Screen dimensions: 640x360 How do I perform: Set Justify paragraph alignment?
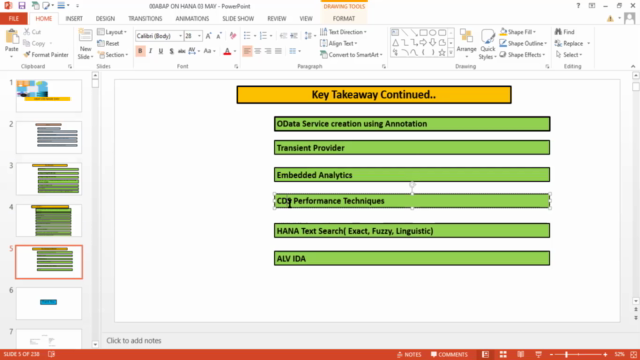278,51
